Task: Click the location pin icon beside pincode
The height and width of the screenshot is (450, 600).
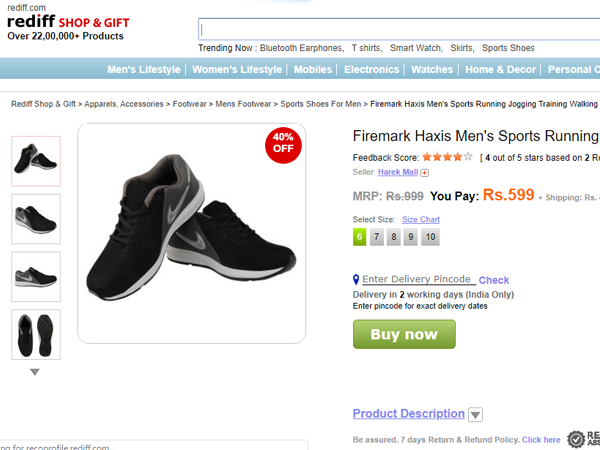Action: (x=356, y=280)
